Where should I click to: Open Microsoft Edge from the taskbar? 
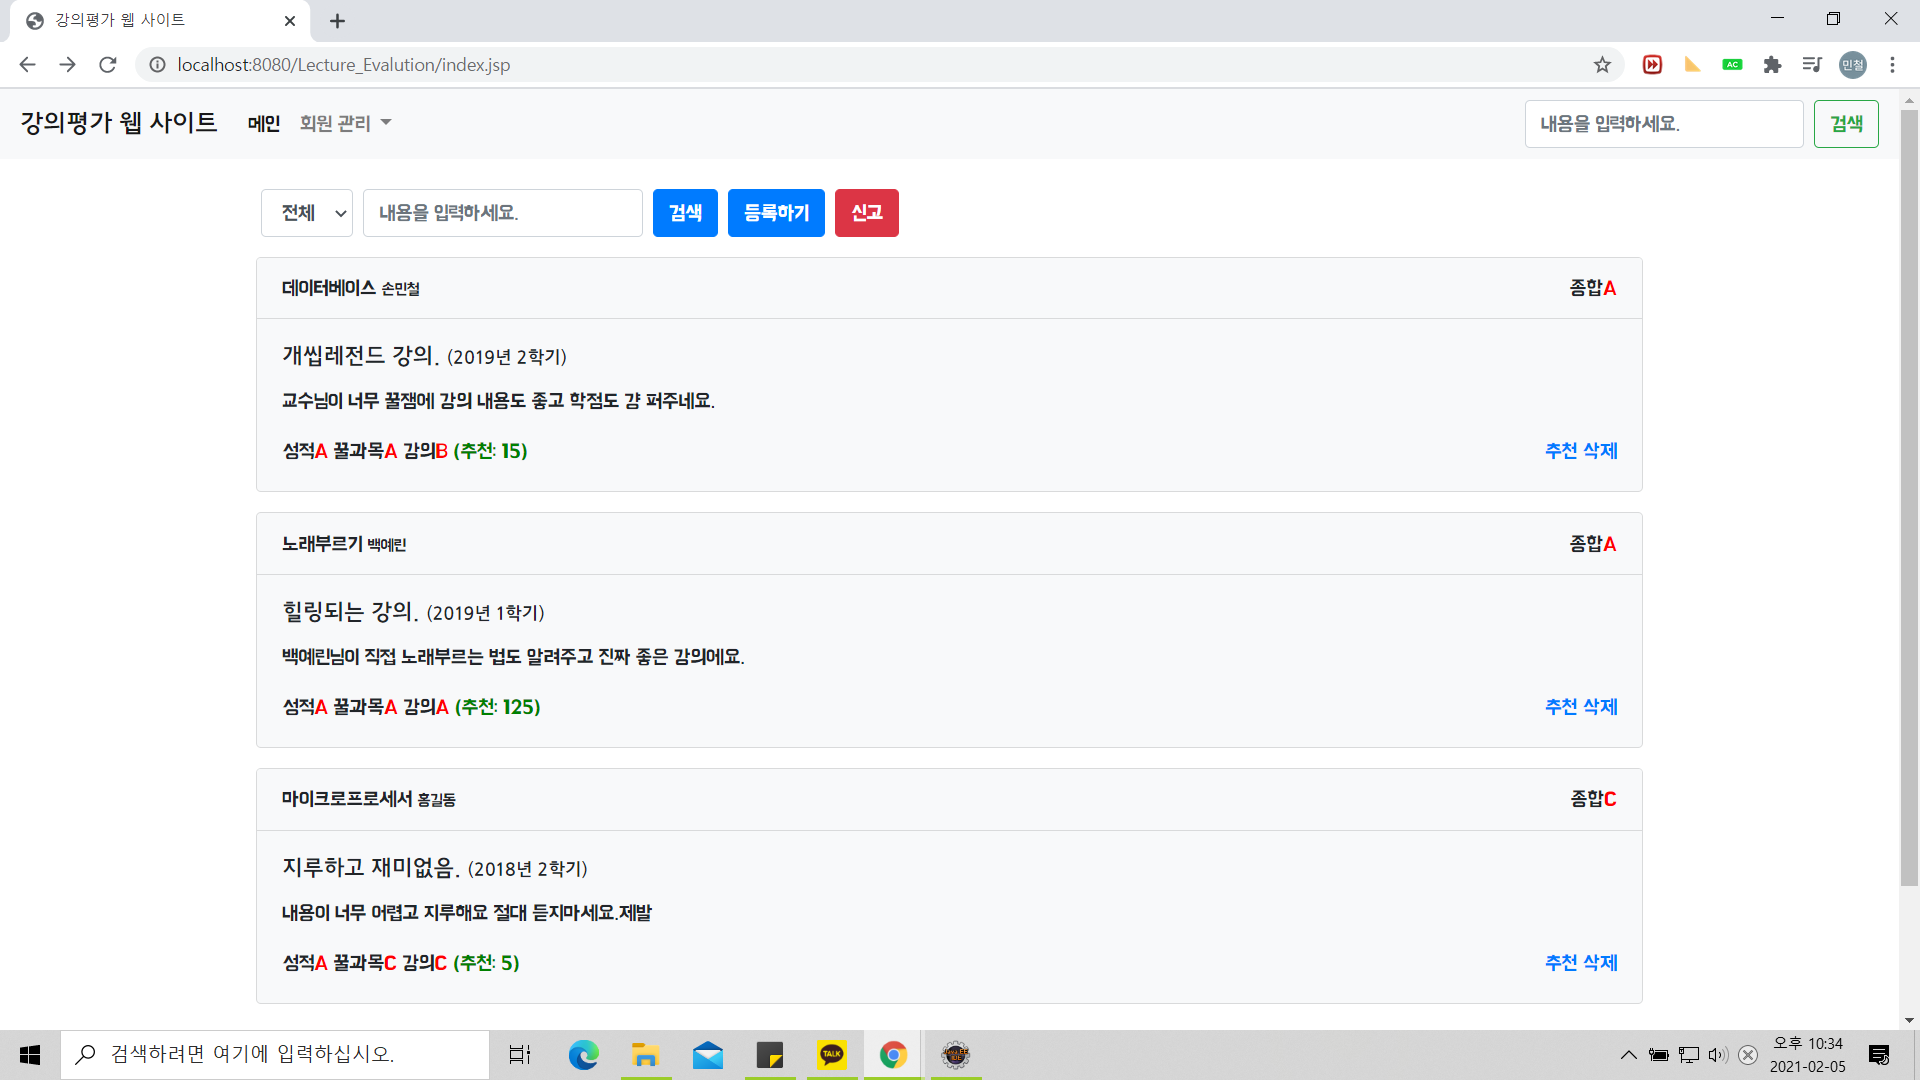[x=583, y=1054]
